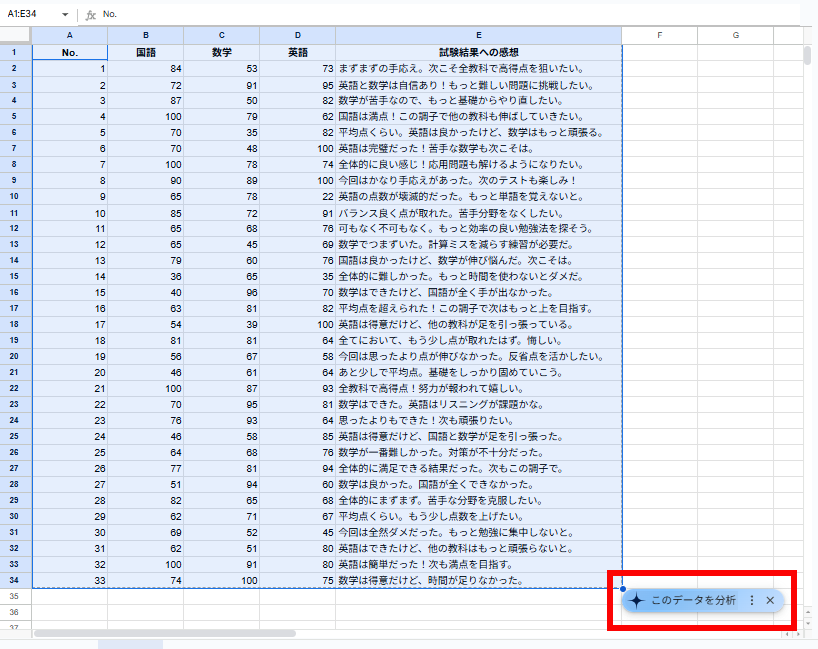This screenshot has width=818, height=649.
Task: Click the vertical scrollbar thumb
Action: point(808,54)
